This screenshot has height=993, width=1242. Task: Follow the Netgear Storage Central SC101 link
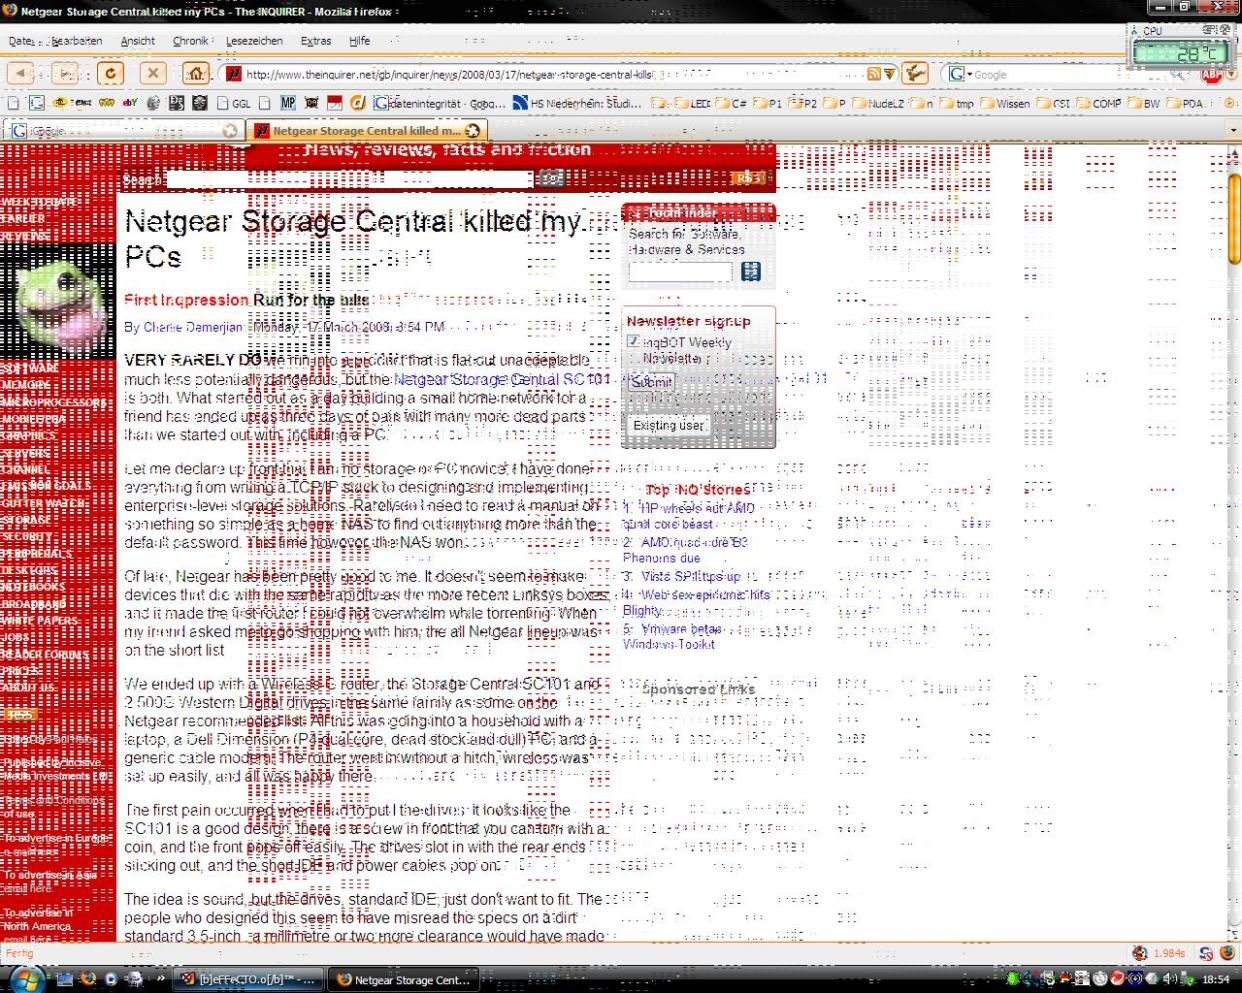(x=502, y=380)
